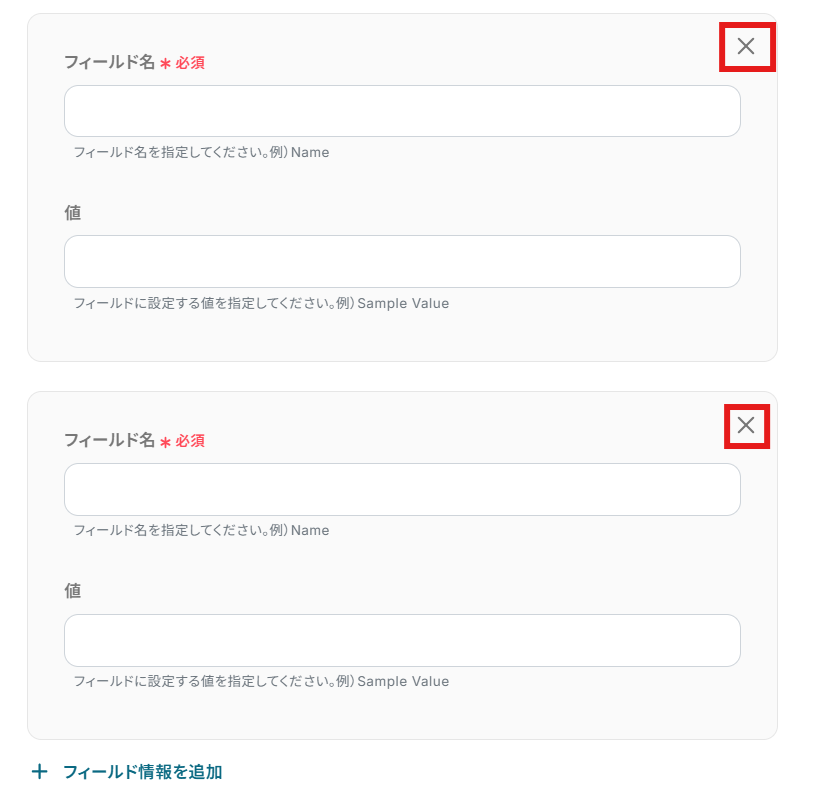Viewport: 838px width, 811px height.
Task: Remove the second field card with X
Action: pyautogui.click(x=746, y=426)
